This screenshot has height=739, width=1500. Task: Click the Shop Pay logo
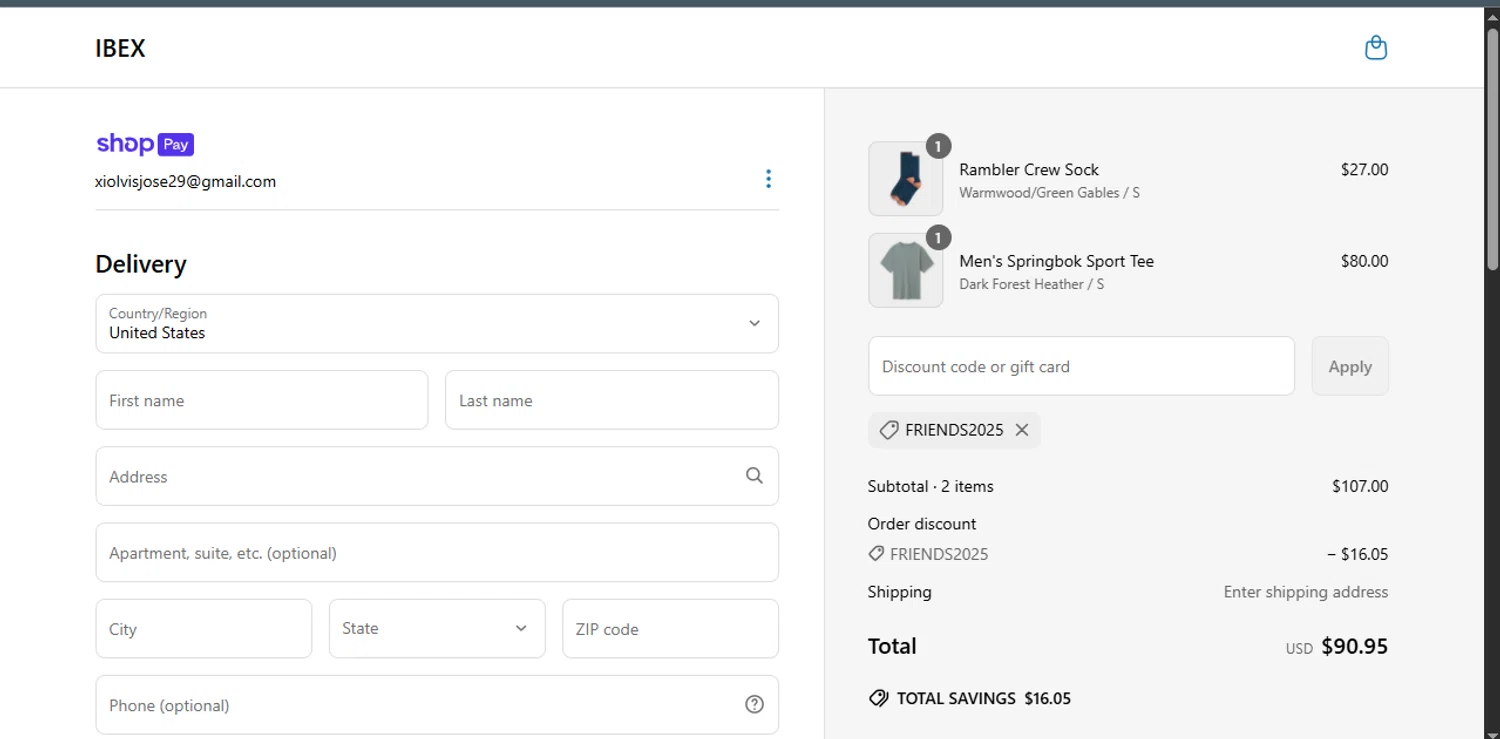tap(145, 144)
